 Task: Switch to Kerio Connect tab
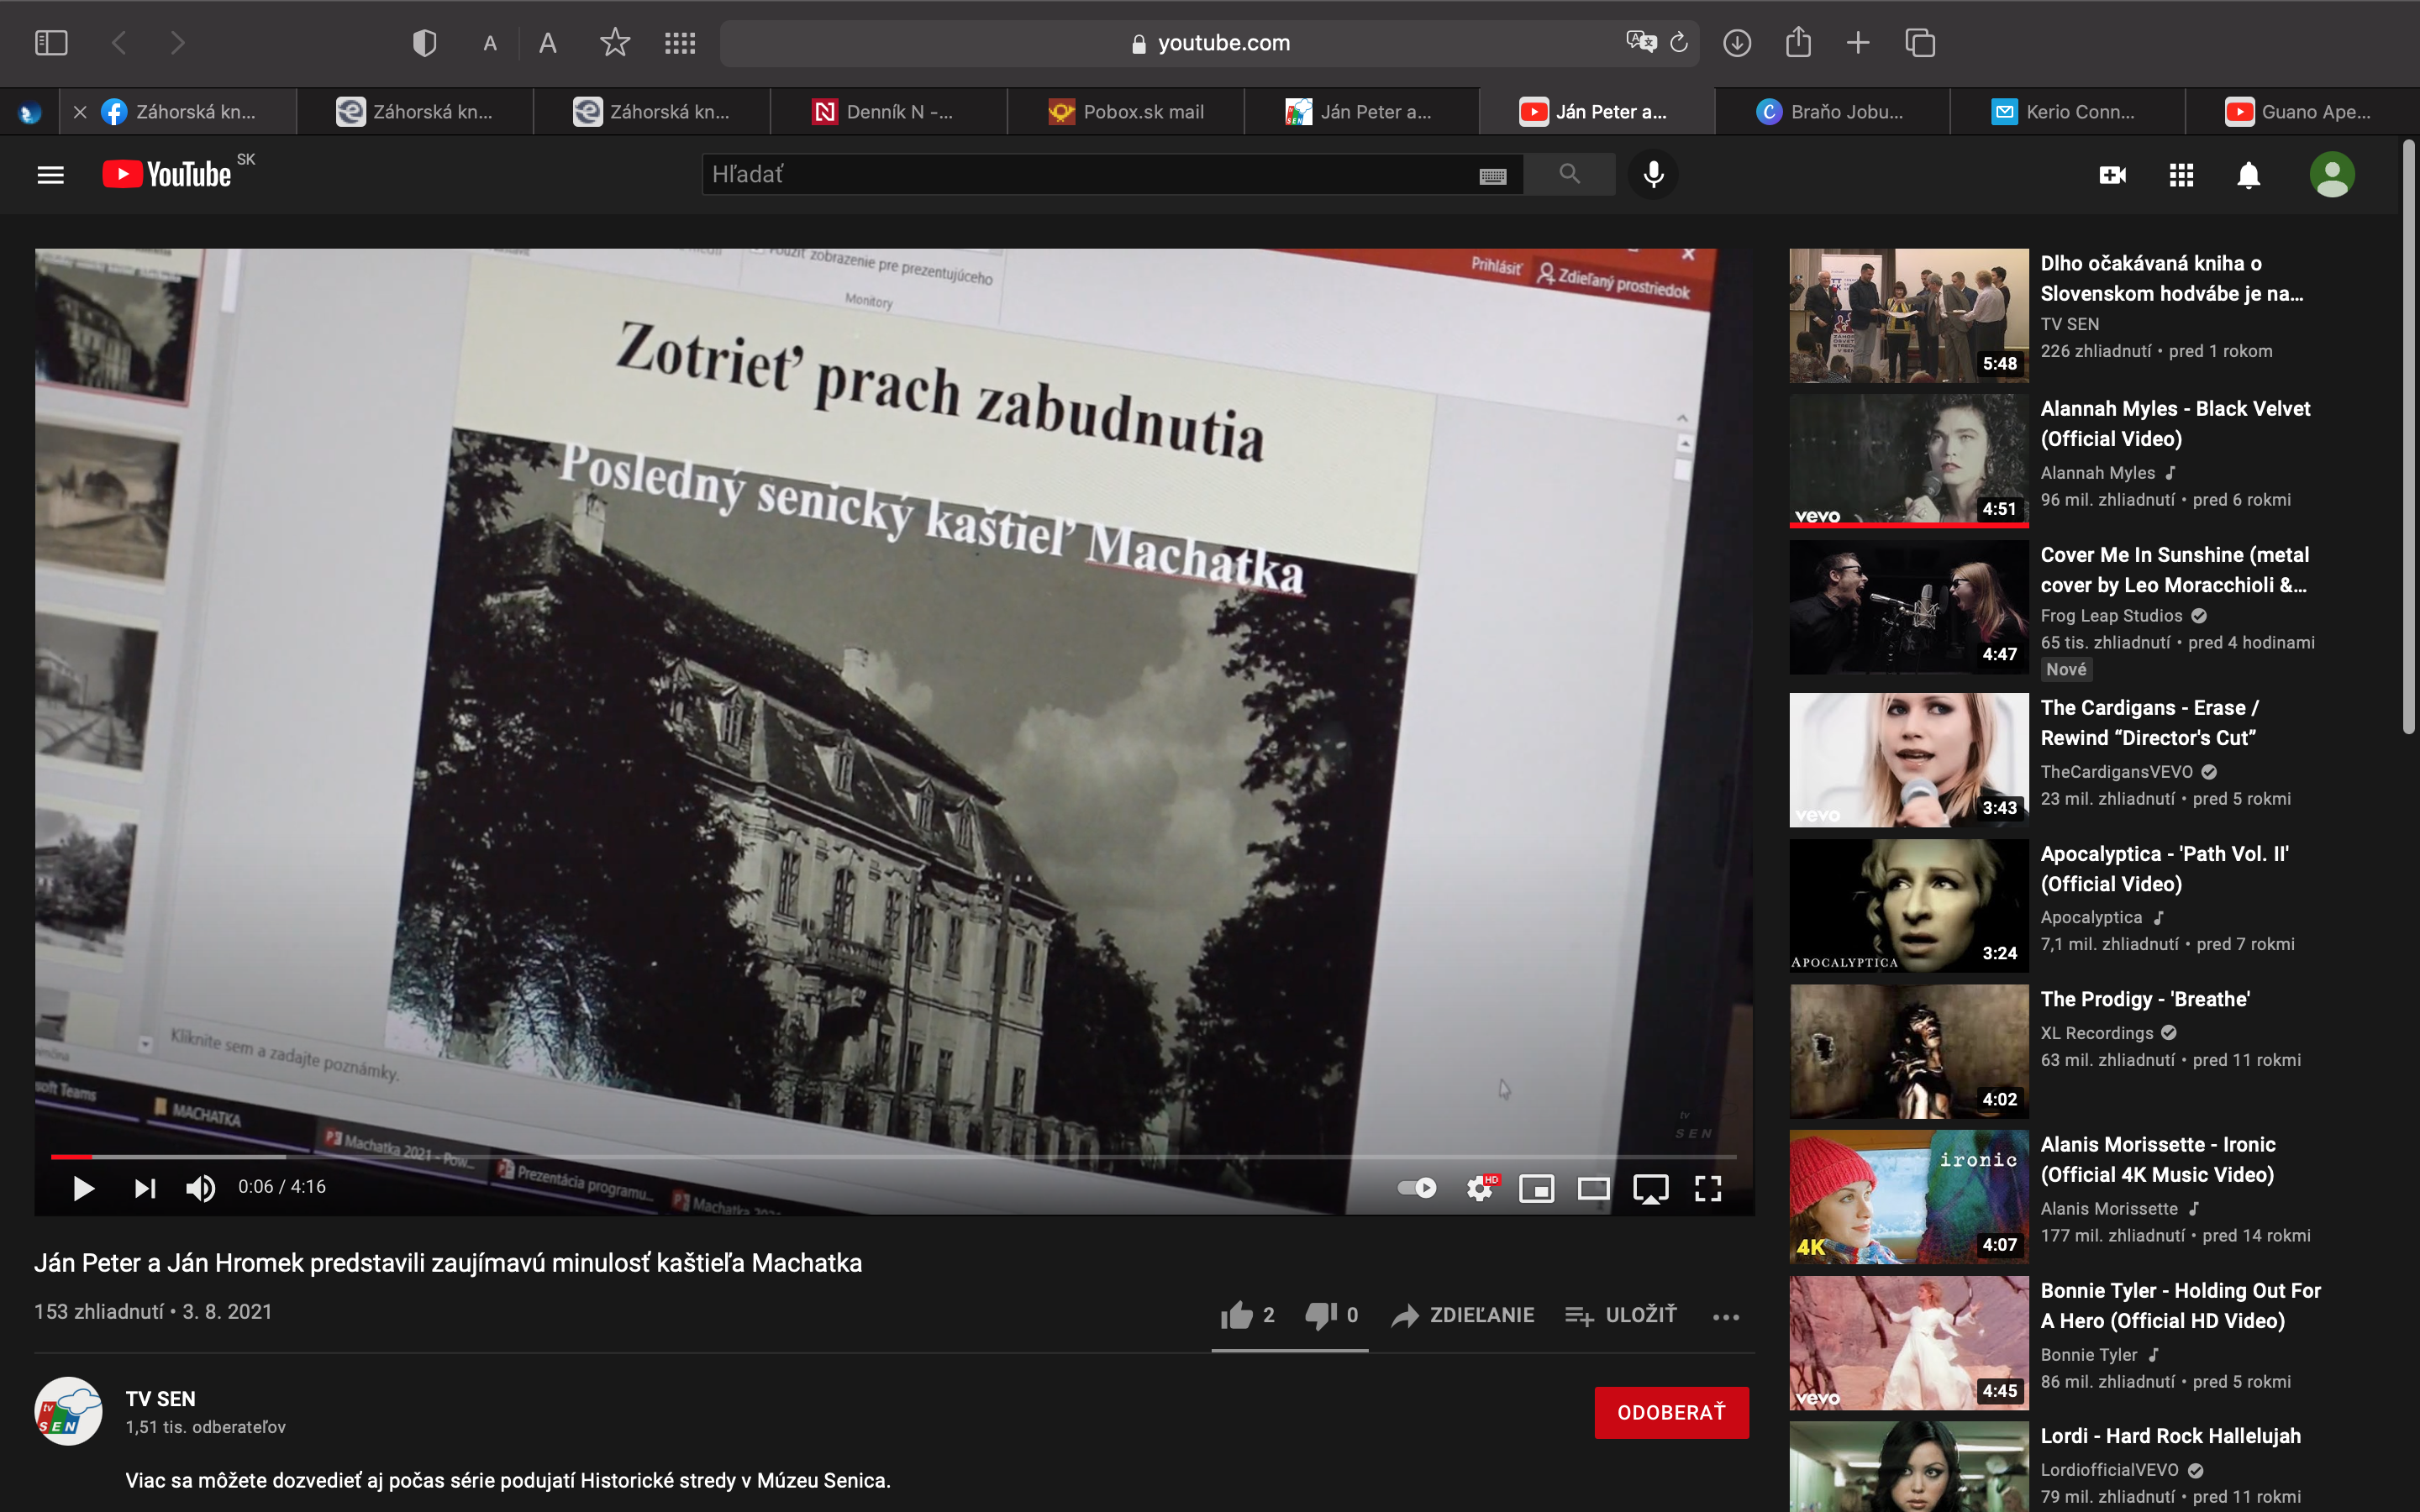pos(2068,112)
